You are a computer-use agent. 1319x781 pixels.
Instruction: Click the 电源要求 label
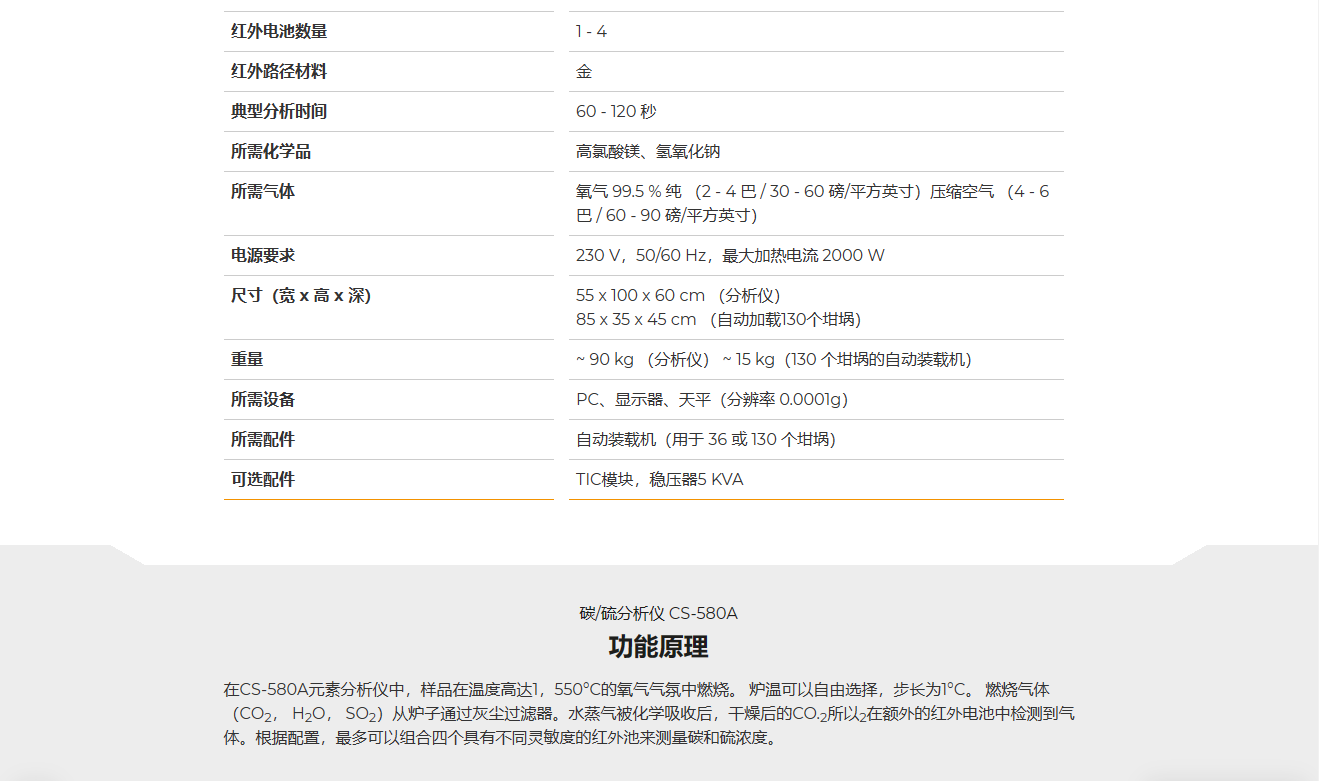(x=263, y=256)
